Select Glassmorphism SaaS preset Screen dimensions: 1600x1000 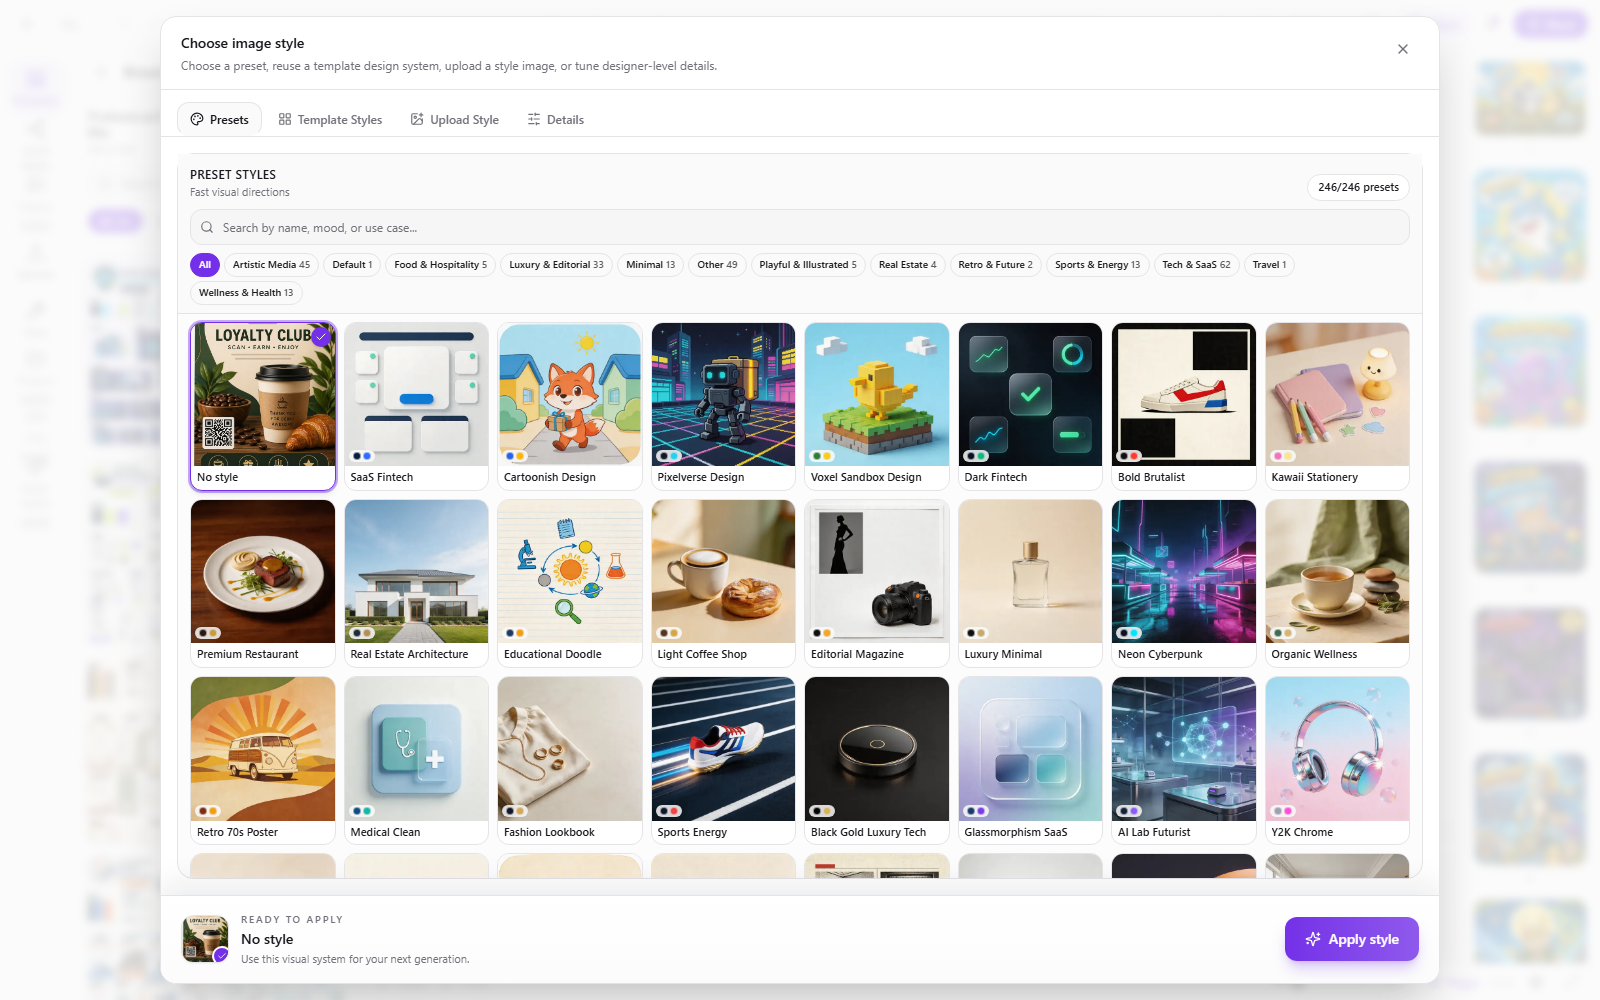(x=1030, y=760)
